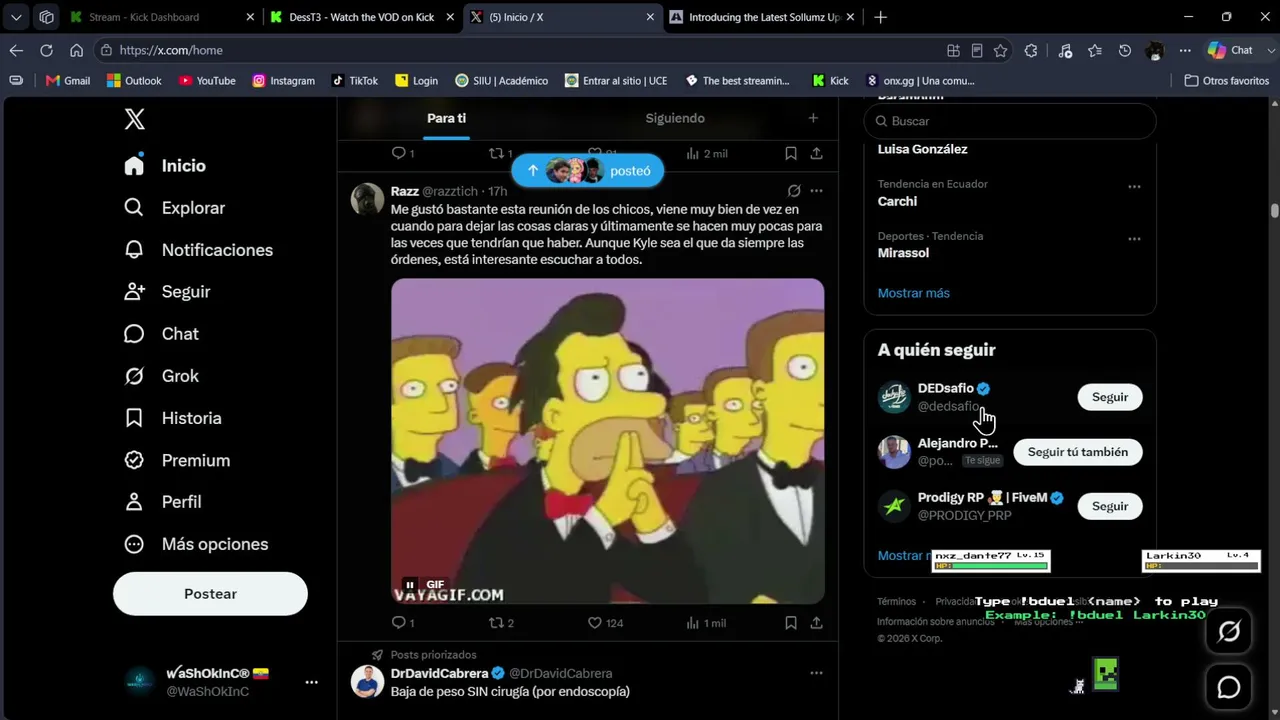
Task: Open the workspaces icon beside the tabs
Action: pos(46,17)
